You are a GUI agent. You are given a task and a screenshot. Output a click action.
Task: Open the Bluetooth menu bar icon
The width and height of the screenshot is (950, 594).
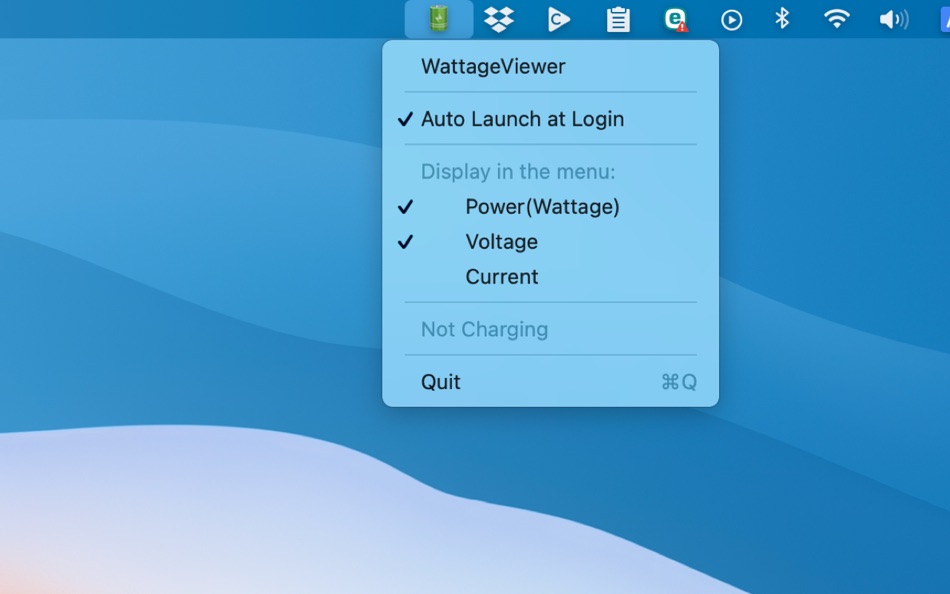782,19
